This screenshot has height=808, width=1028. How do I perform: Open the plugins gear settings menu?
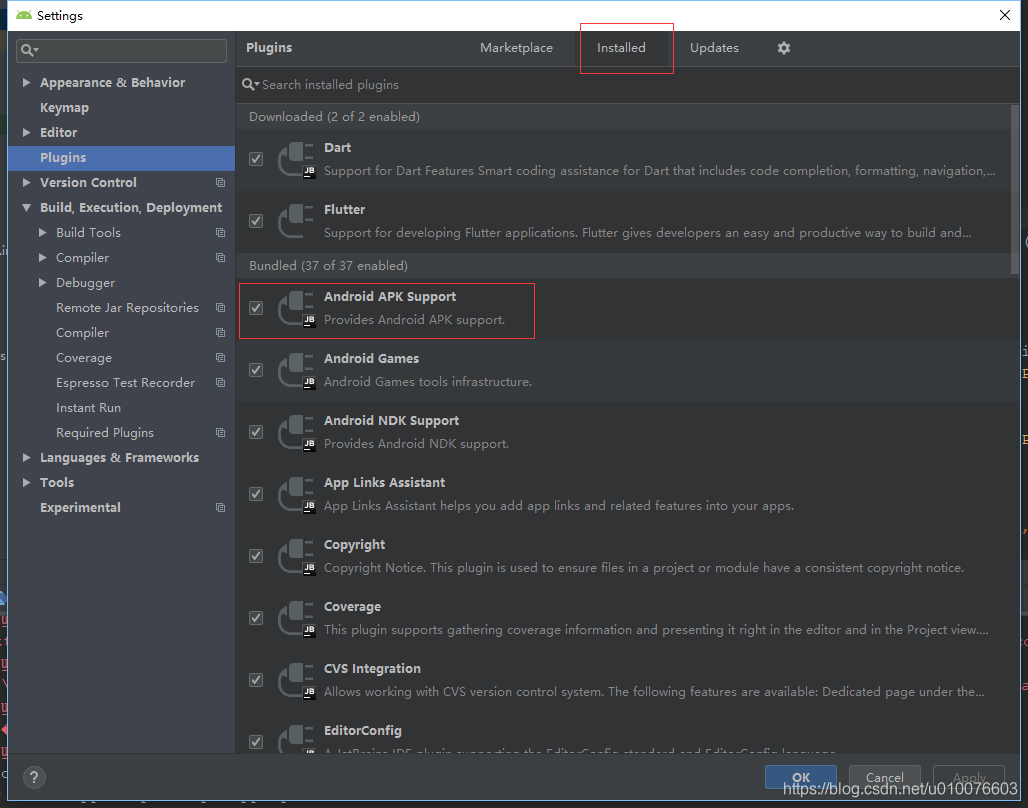coord(783,48)
